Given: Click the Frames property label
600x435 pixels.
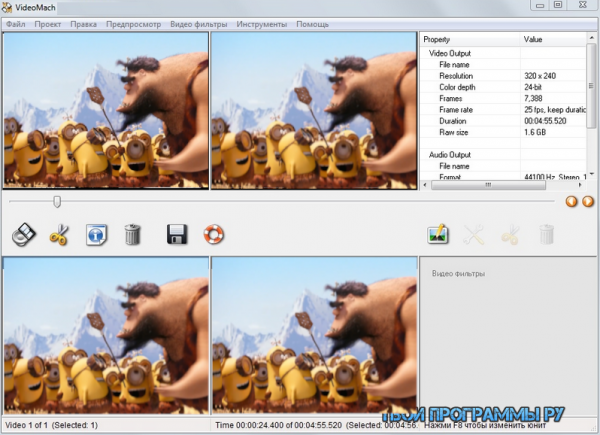Looking at the screenshot, I should (x=451, y=98).
